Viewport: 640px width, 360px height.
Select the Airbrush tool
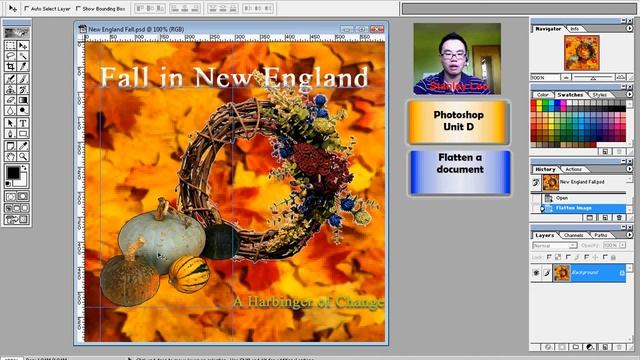tap(10, 79)
